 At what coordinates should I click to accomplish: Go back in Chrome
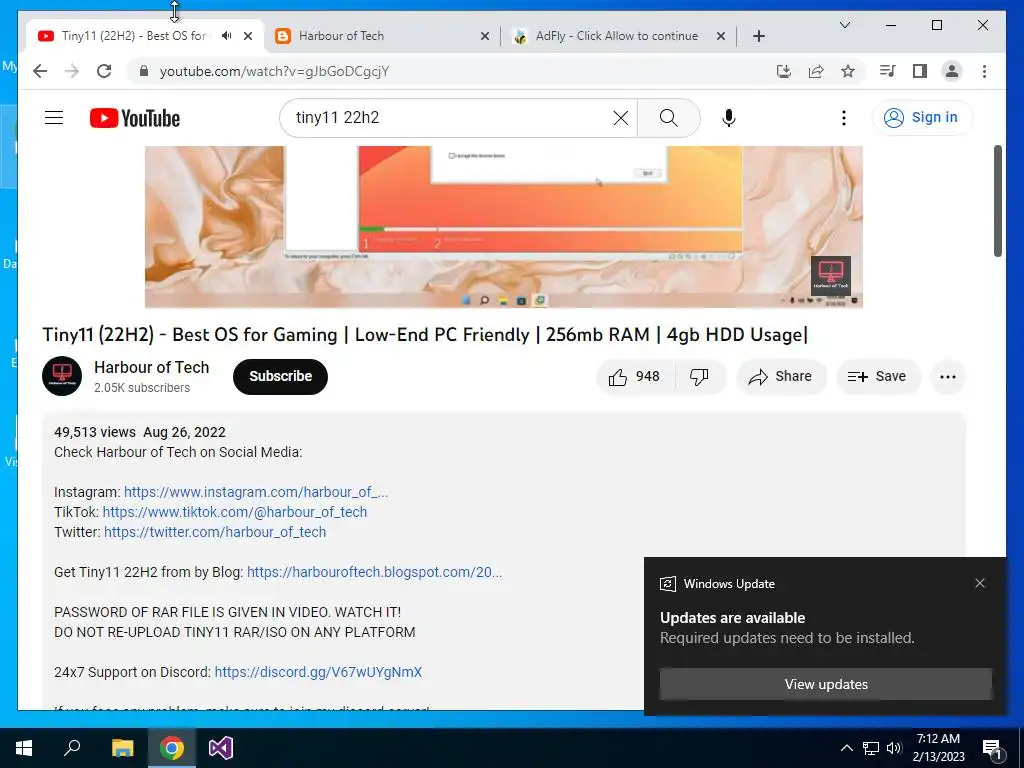pos(40,71)
